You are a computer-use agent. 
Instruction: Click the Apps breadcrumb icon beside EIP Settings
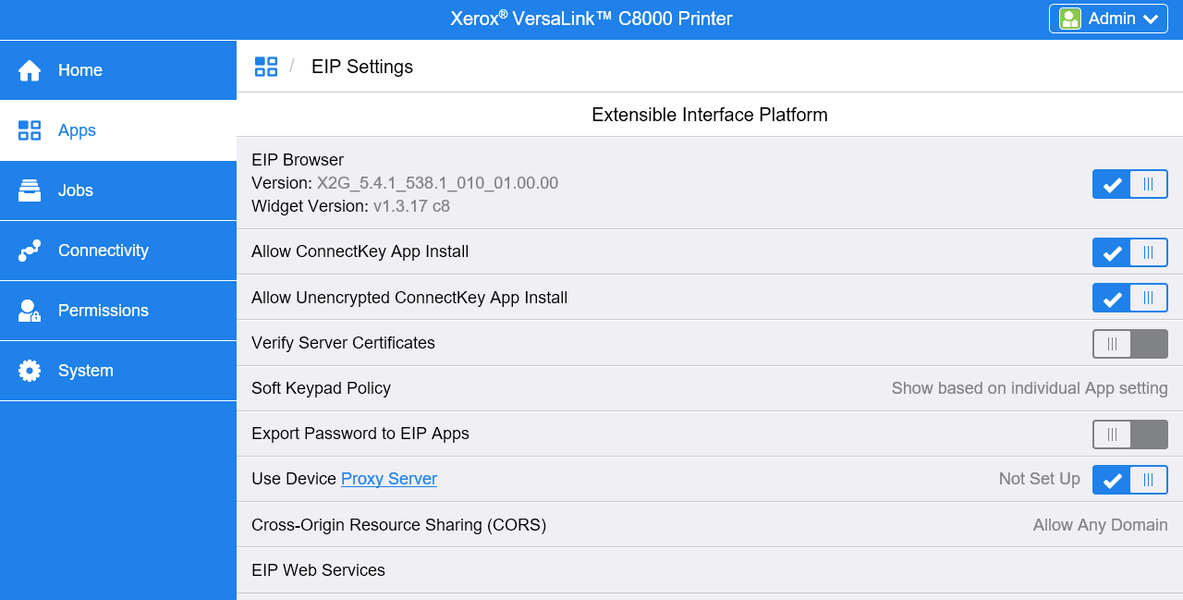coord(266,67)
